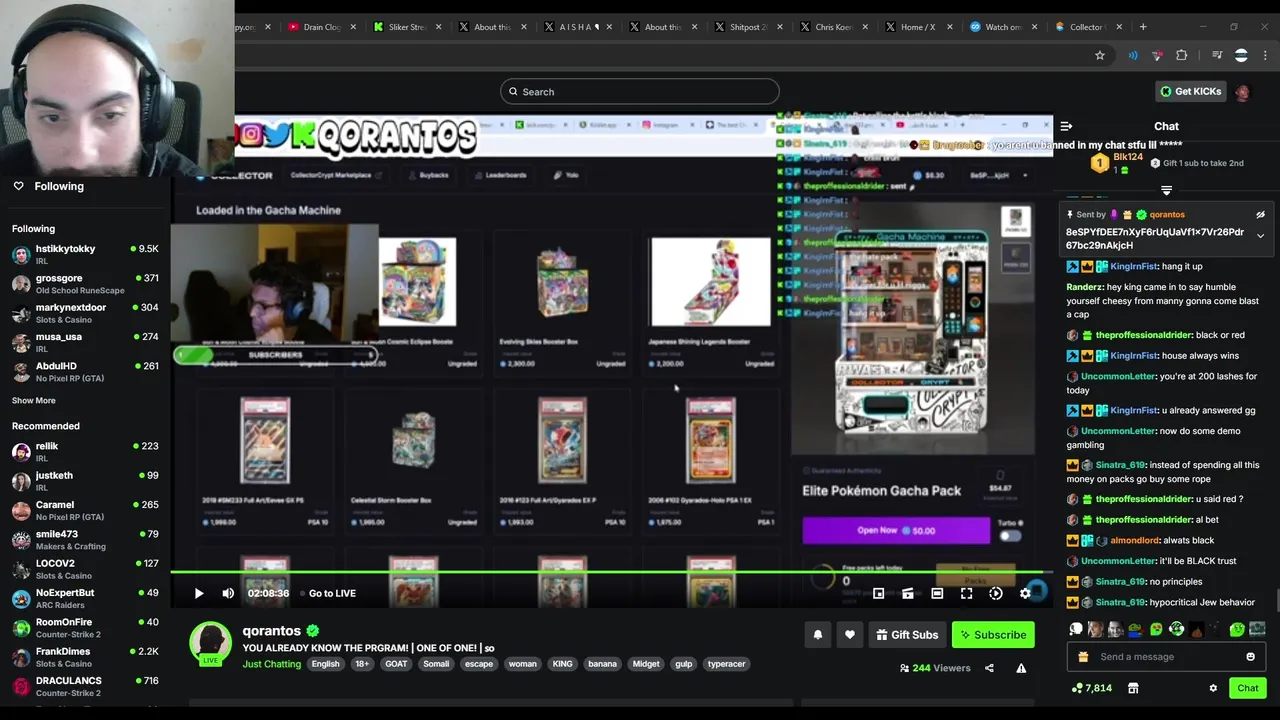Click the 7,814 channel points balance
Image resolution: width=1280 pixels, height=720 pixels.
click(1091, 688)
